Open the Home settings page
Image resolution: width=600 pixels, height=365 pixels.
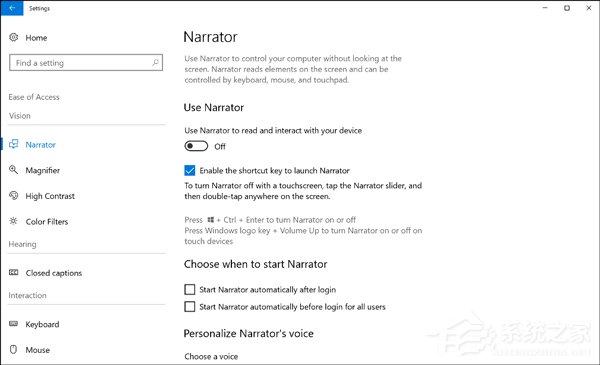click(36, 37)
